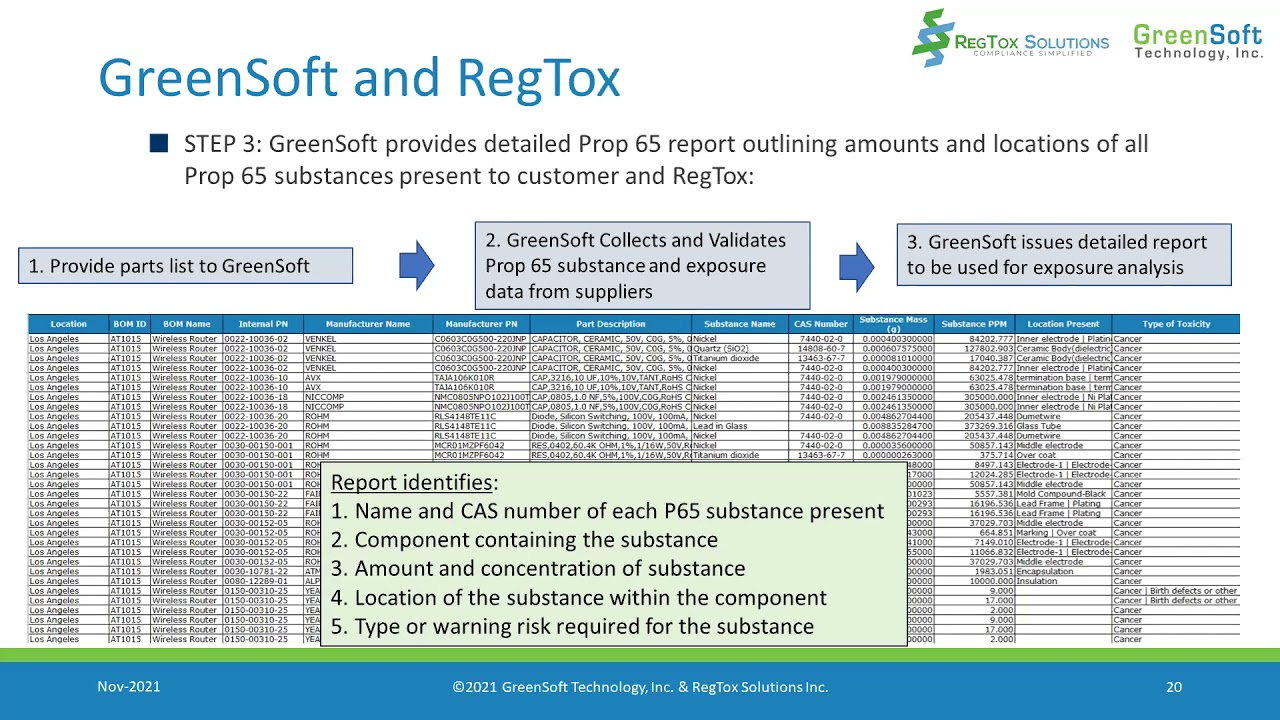Select the STEP 3 description paragraph

[666, 160]
